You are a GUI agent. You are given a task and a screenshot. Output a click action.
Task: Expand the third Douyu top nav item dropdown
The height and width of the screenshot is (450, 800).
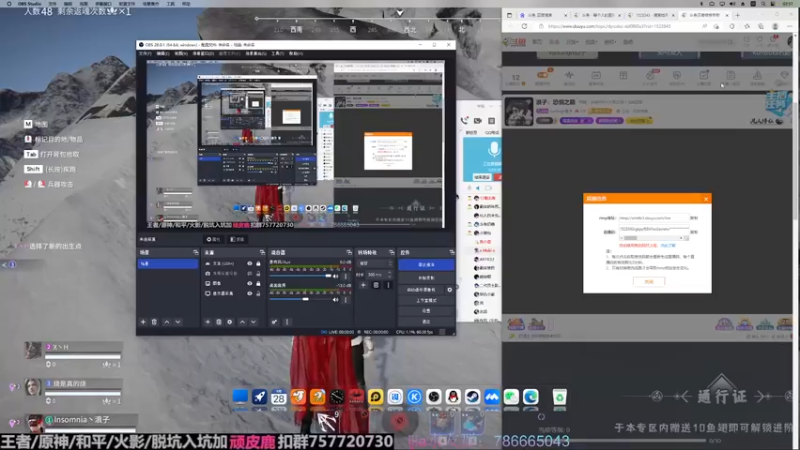point(572,42)
